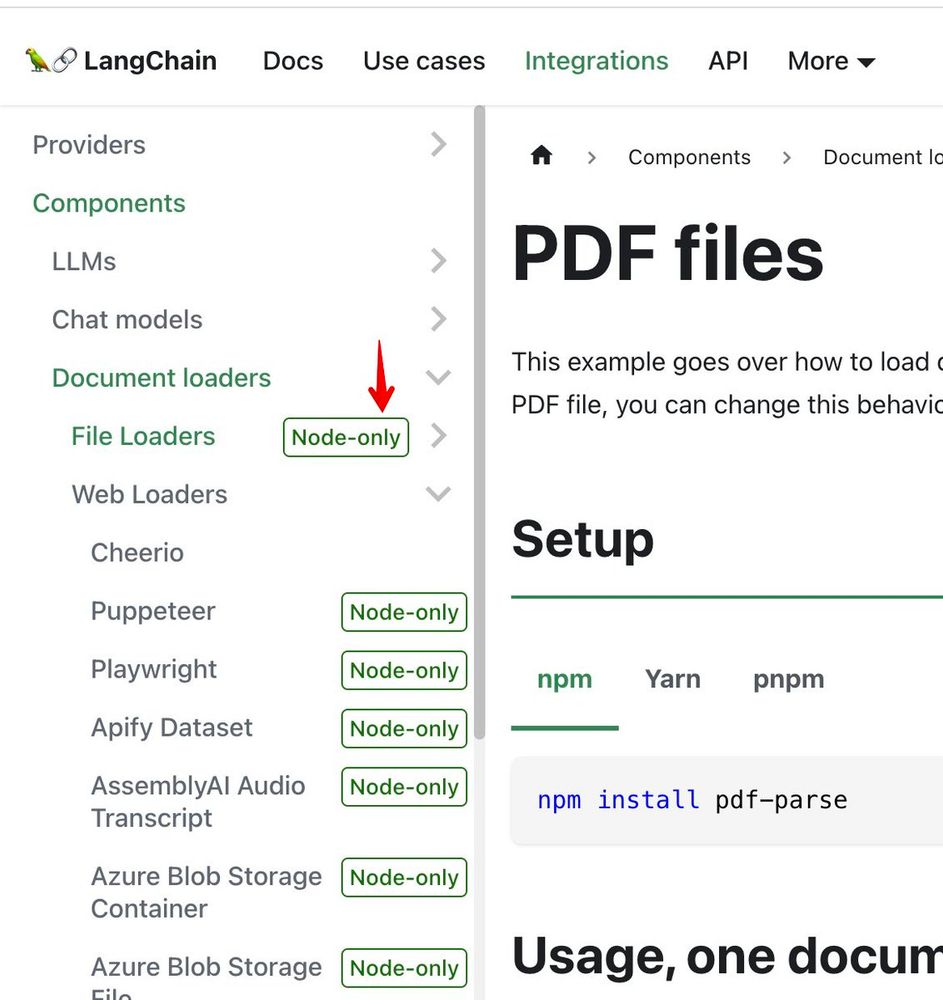Viewport: 943px width, 1000px height.
Task: Select Document loaders in the sidebar
Action: [x=162, y=378]
